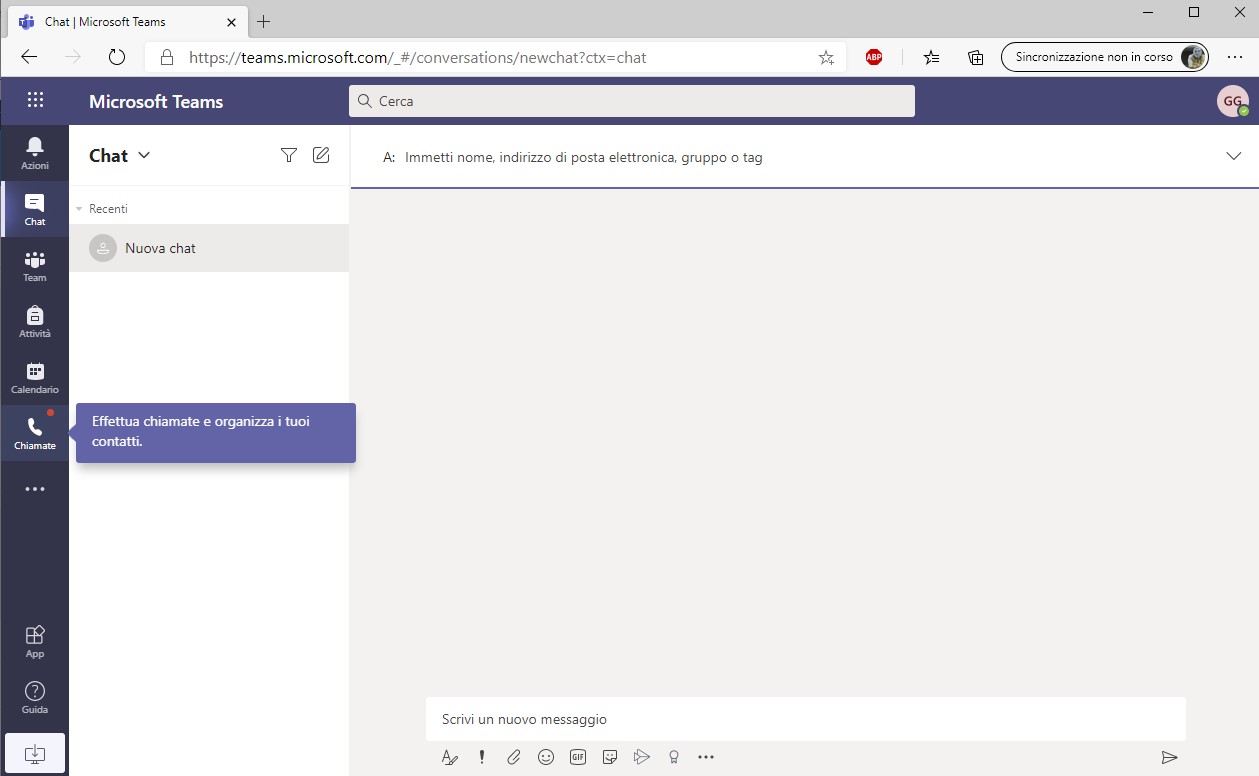Expand the recipient field chevron
Image resolution: width=1259 pixels, height=776 pixels.
point(1233,156)
